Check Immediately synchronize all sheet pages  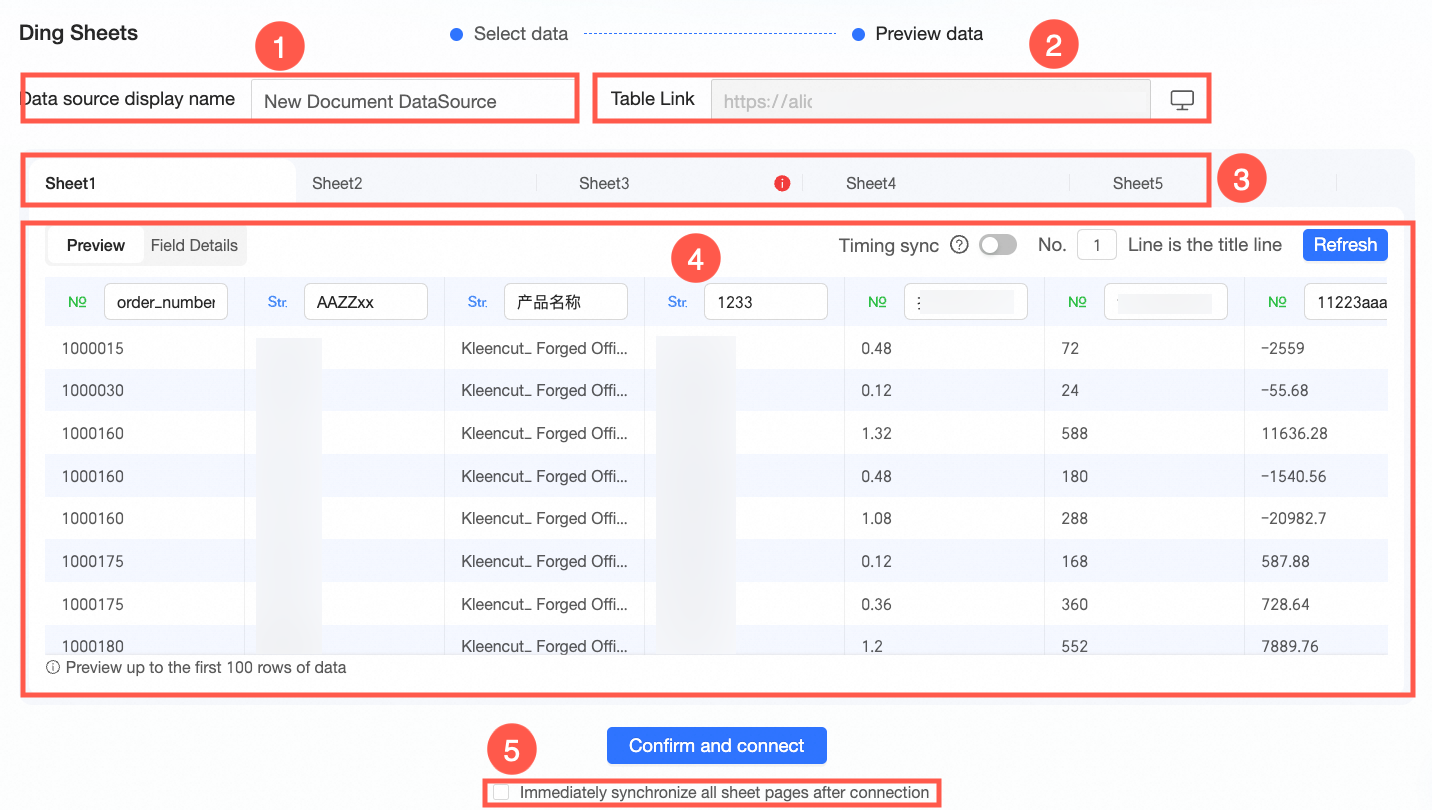click(502, 792)
